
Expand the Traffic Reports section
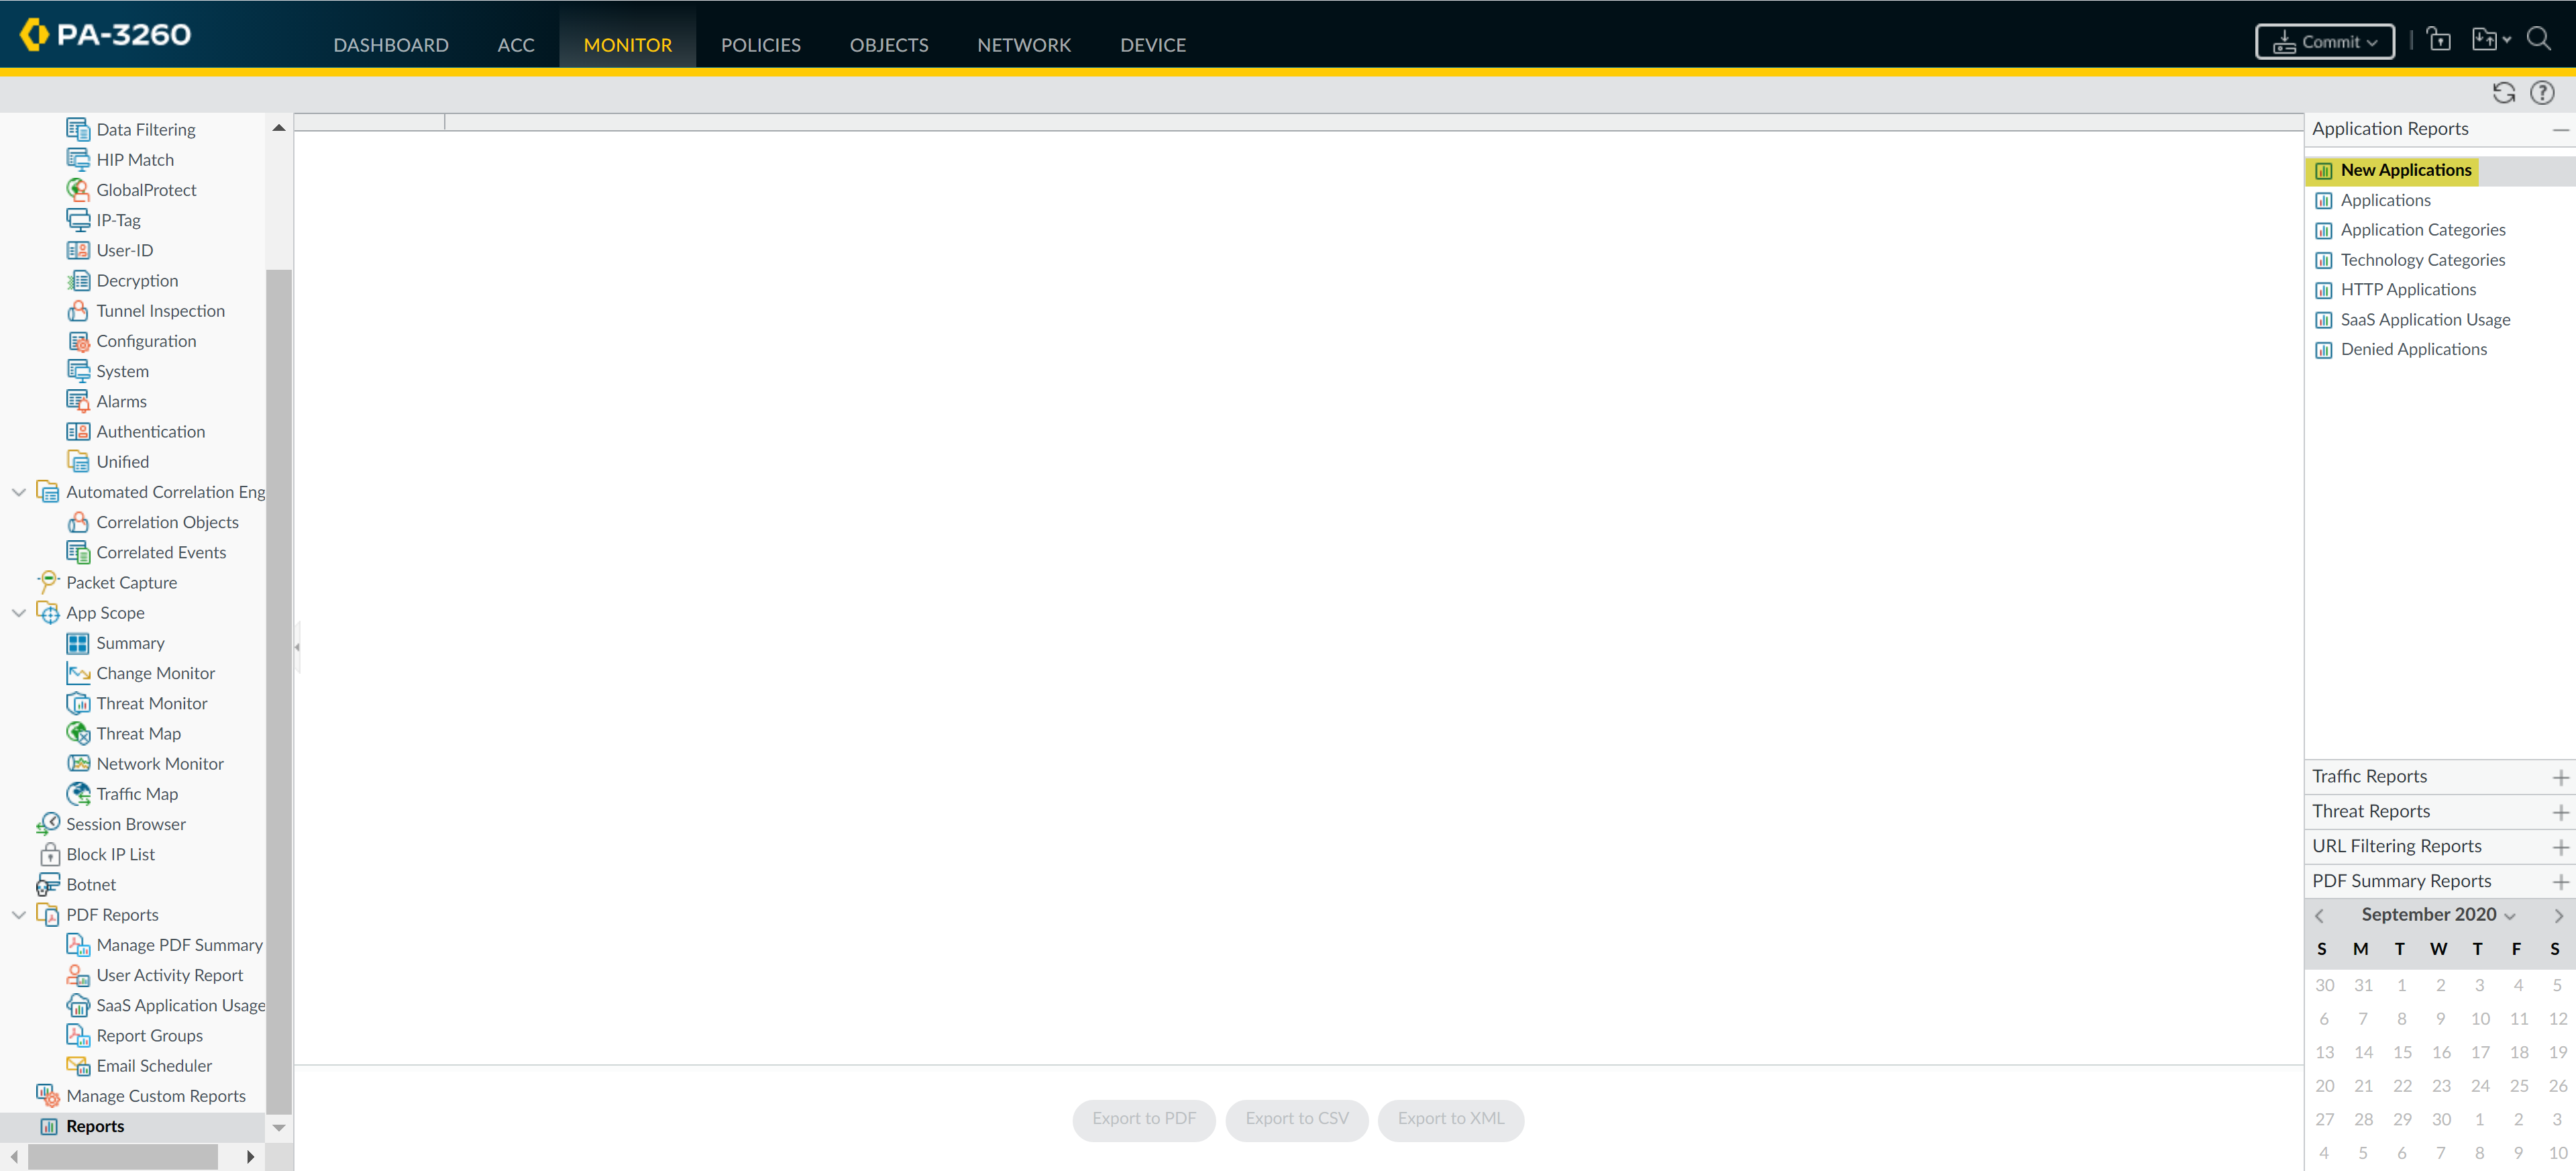2560,777
